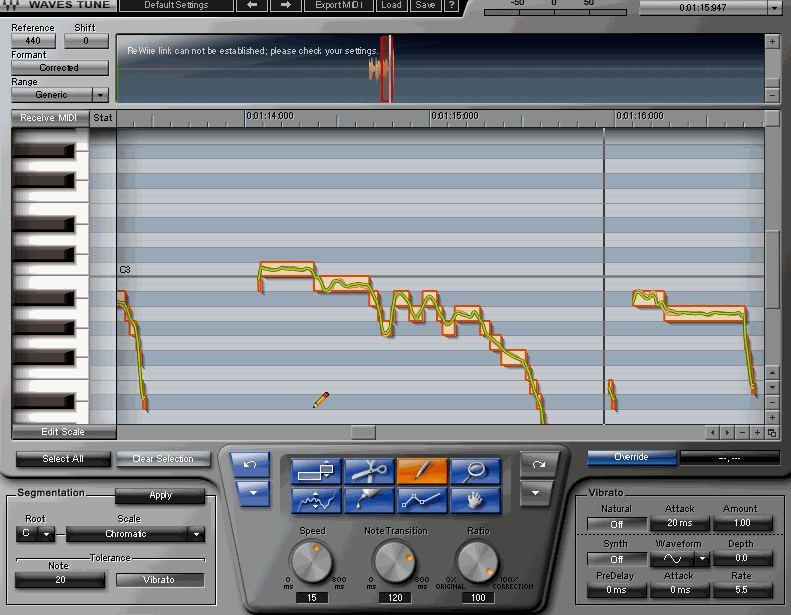Select the Note tool icon
791x615 pixels.
coord(316,471)
